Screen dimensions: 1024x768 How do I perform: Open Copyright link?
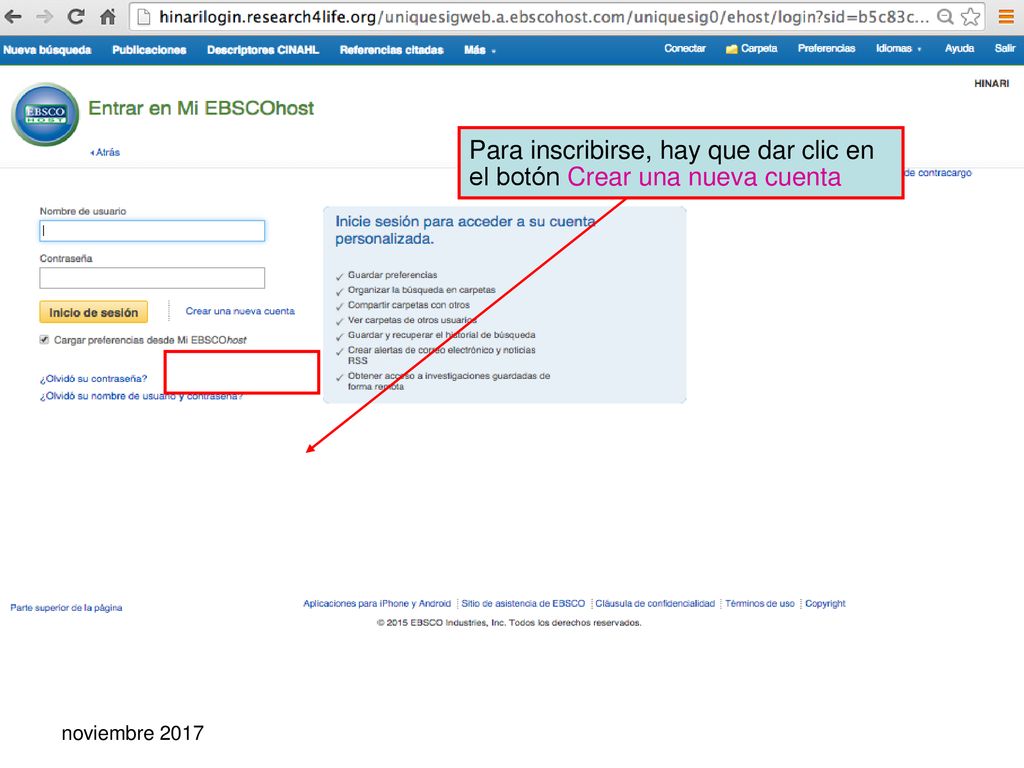coord(825,603)
